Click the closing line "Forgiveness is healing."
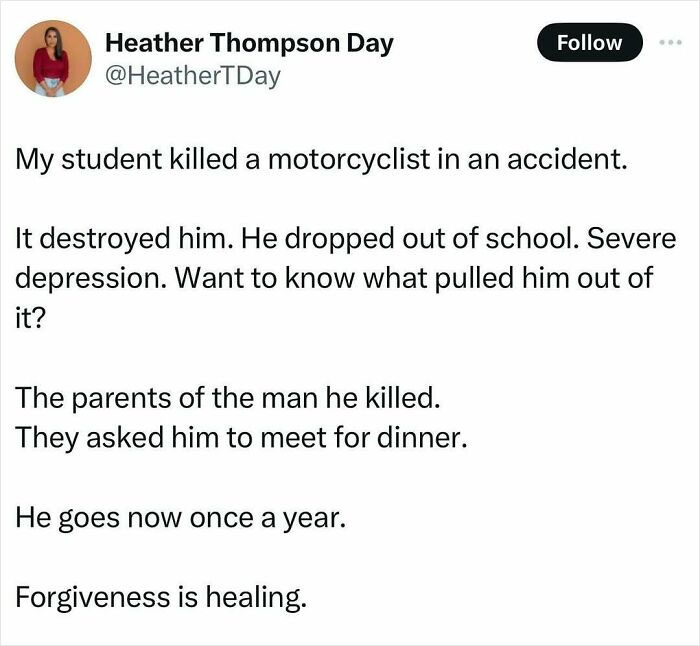The width and height of the screenshot is (700, 646). [161, 597]
